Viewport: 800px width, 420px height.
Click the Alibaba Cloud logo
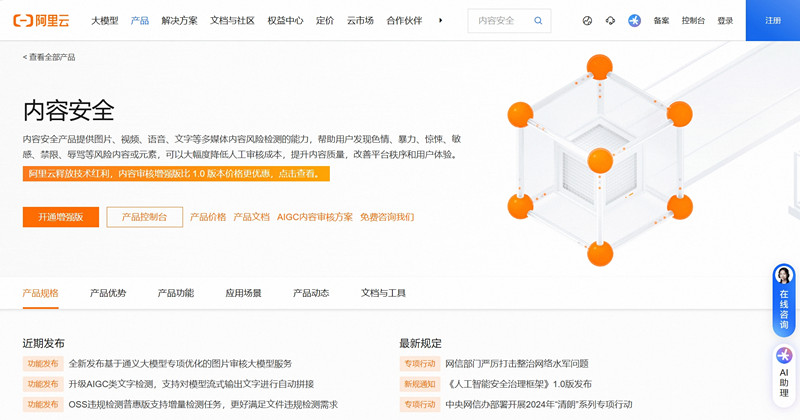click(x=41, y=20)
